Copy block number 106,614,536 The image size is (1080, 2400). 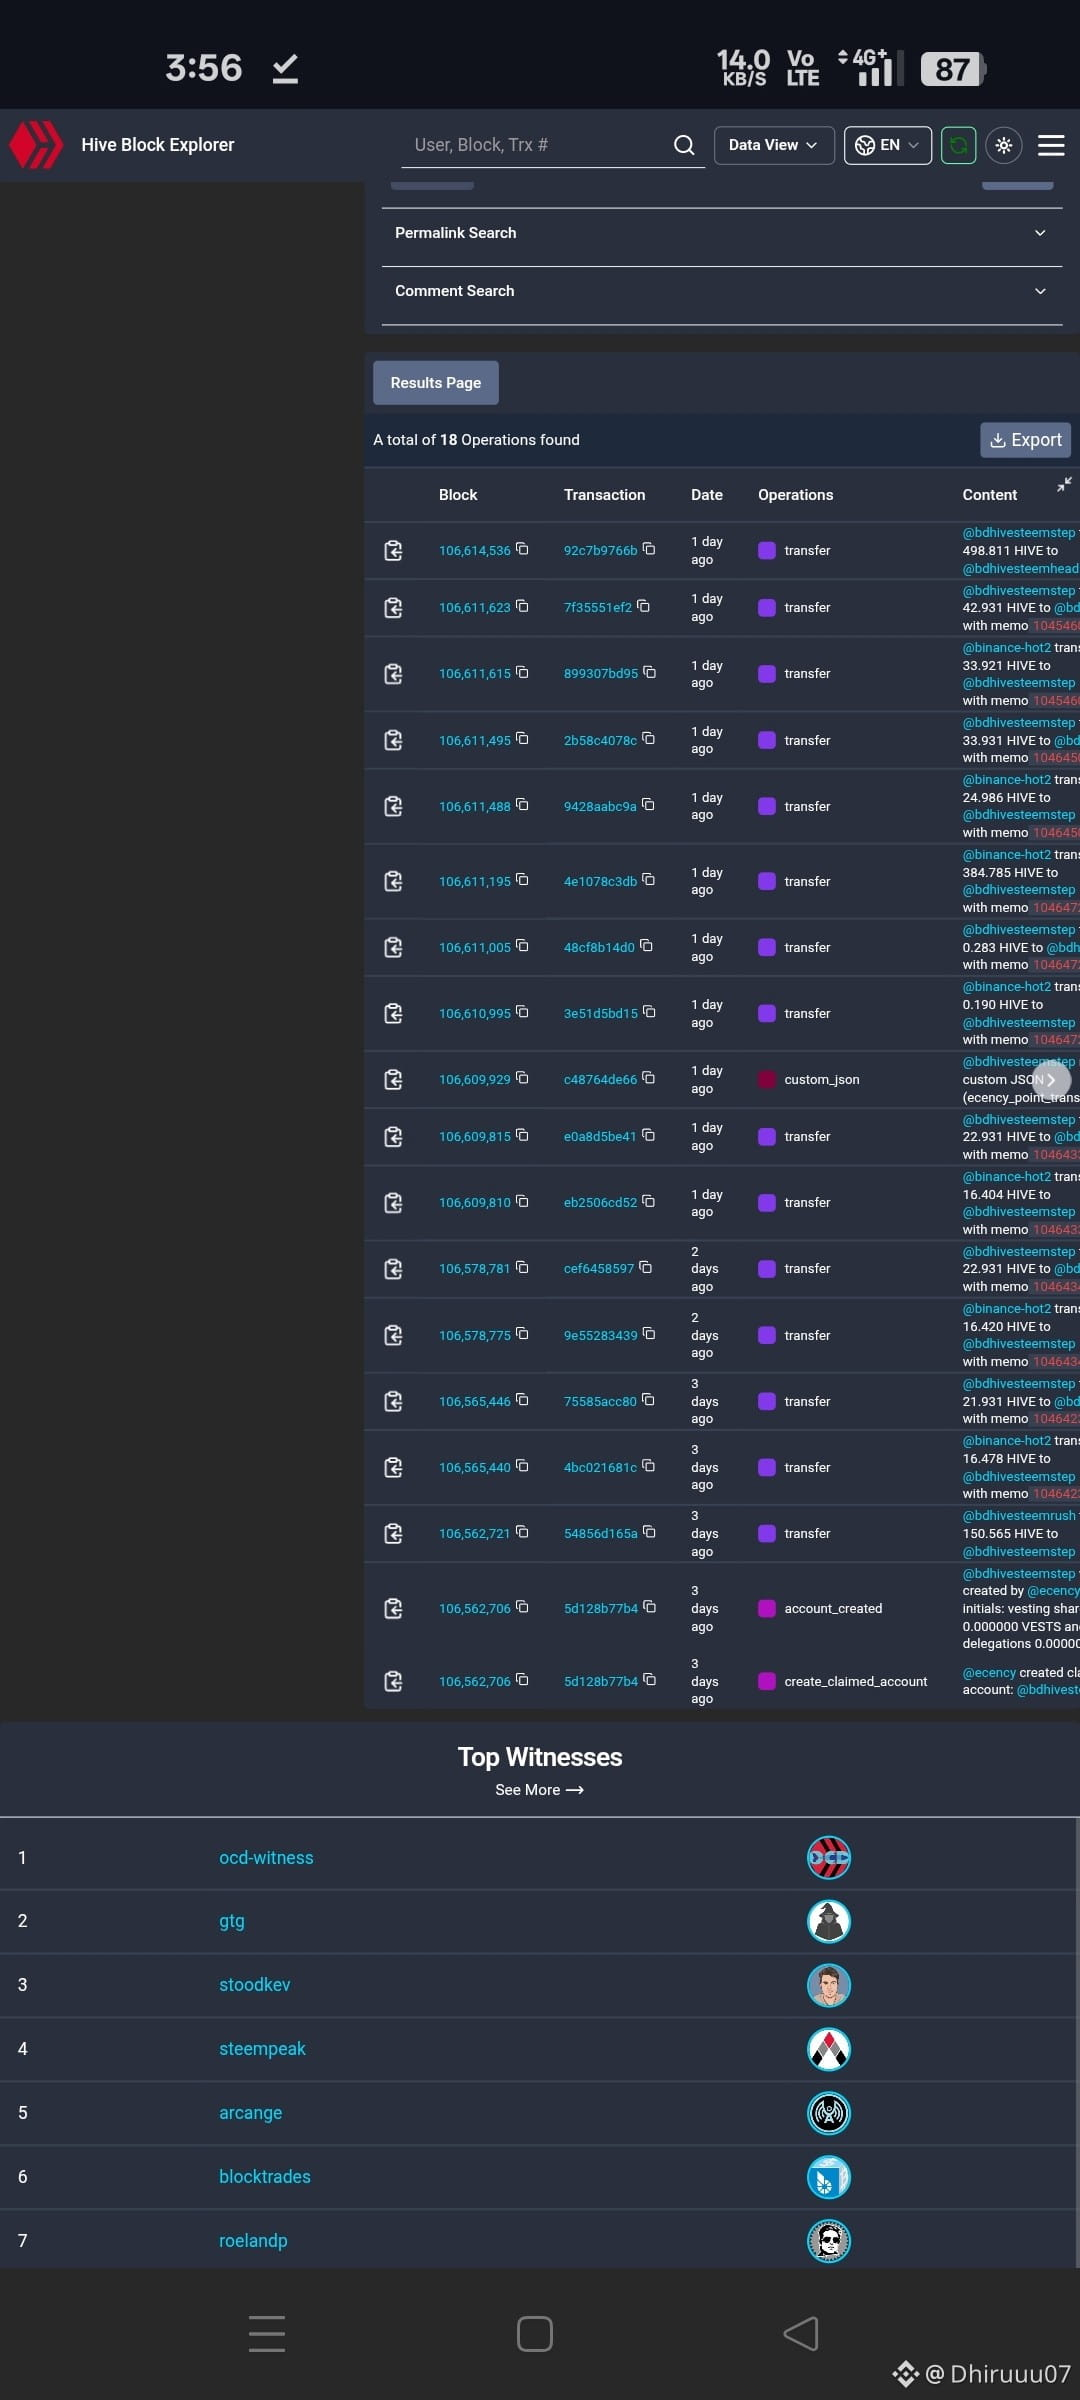coord(522,549)
